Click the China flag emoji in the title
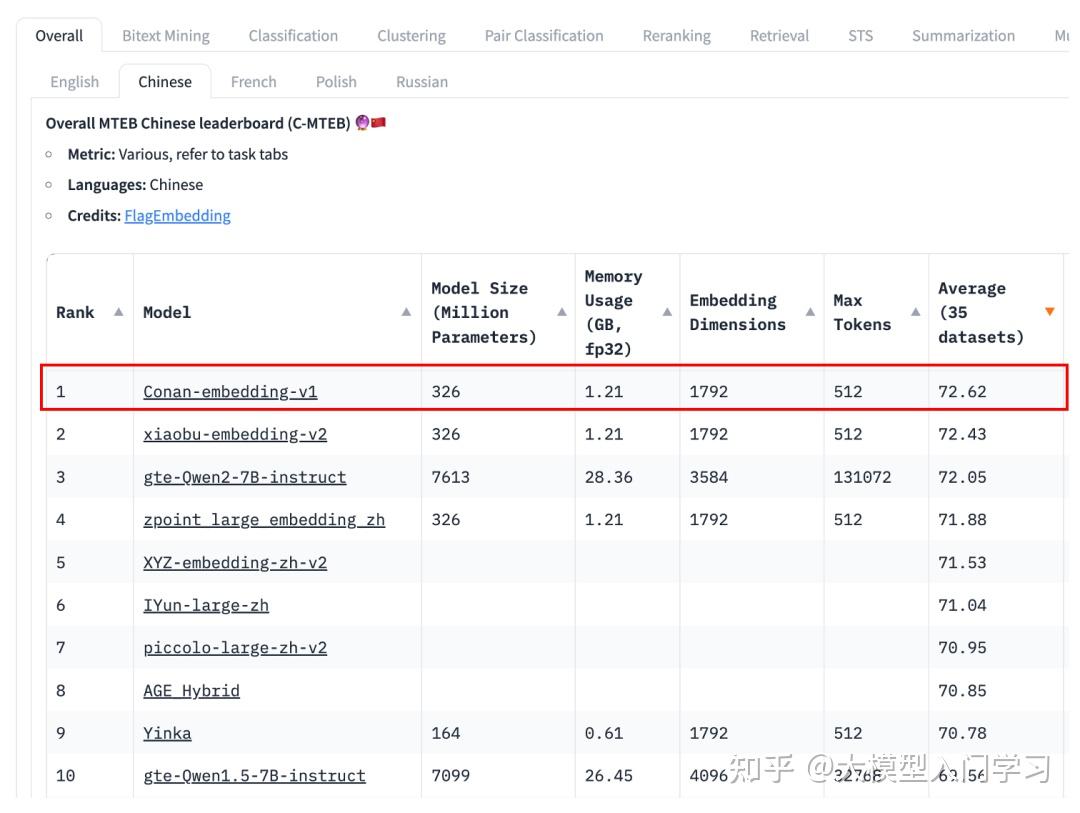Screen dimensions: 1080x813 tap(376, 121)
